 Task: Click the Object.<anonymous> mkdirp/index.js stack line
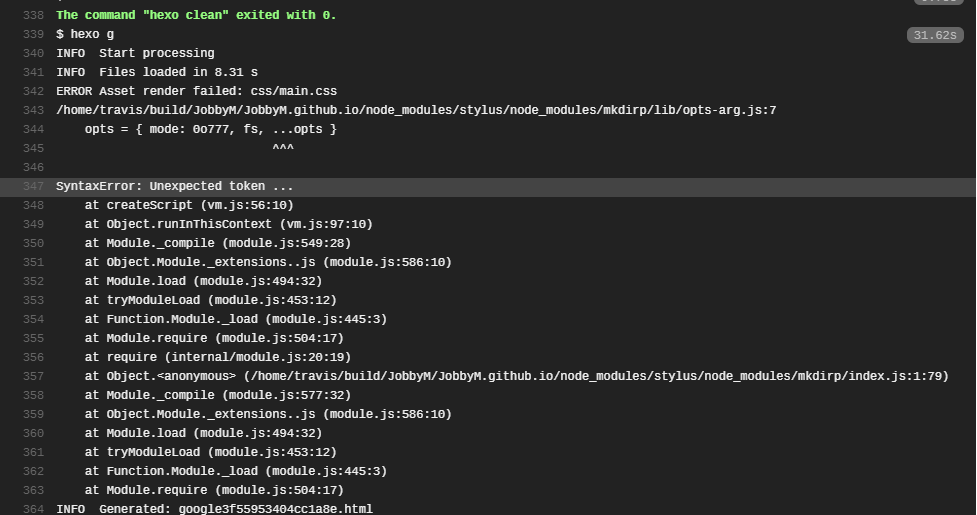pos(516,376)
